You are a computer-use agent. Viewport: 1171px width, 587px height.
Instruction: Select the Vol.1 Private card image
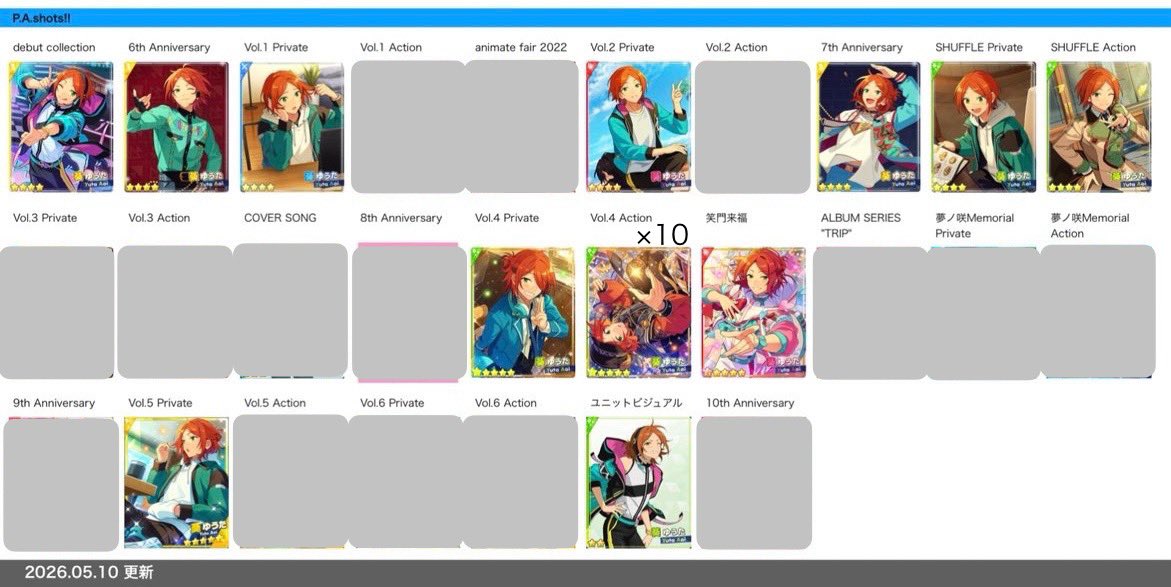292,127
